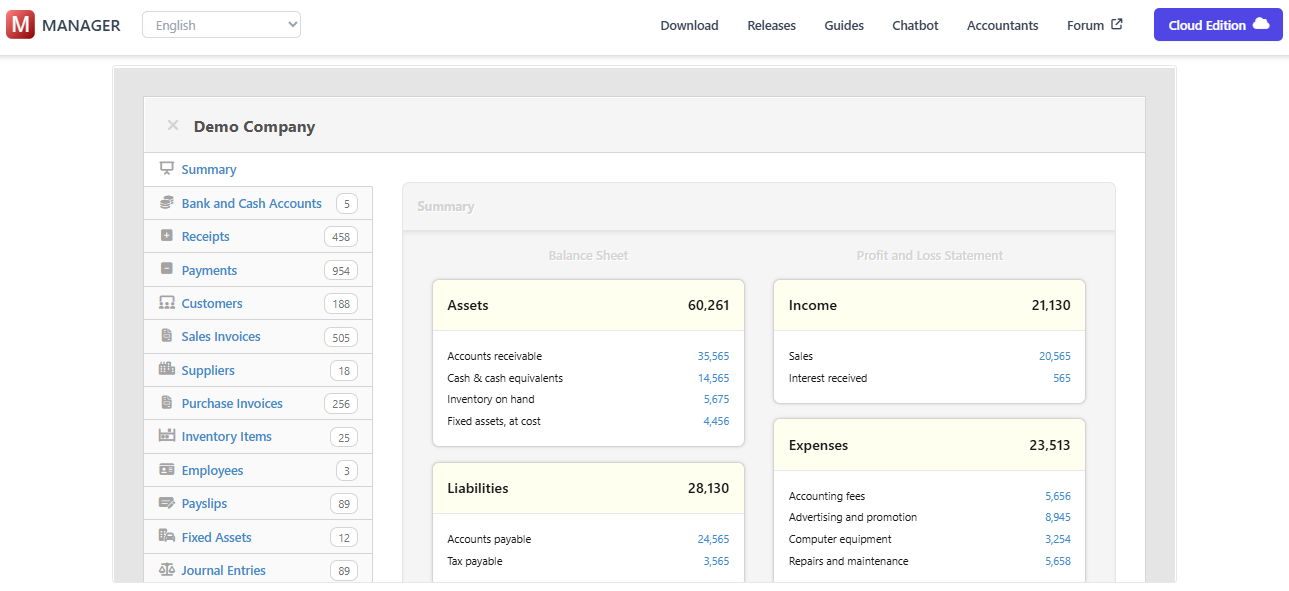
Task: Click the blue Cloud Edition button
Action: (1217, 24)
